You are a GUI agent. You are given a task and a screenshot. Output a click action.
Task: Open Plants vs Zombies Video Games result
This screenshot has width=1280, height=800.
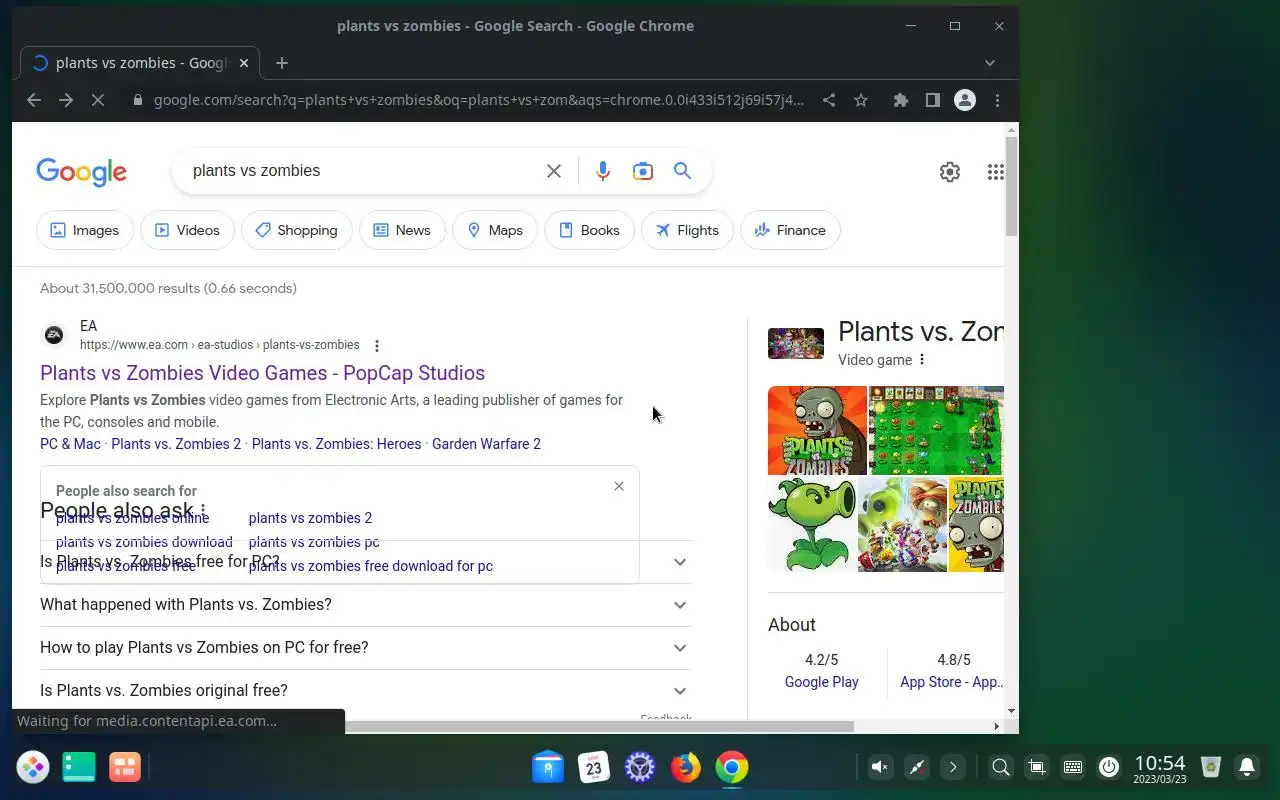point(262,373)
